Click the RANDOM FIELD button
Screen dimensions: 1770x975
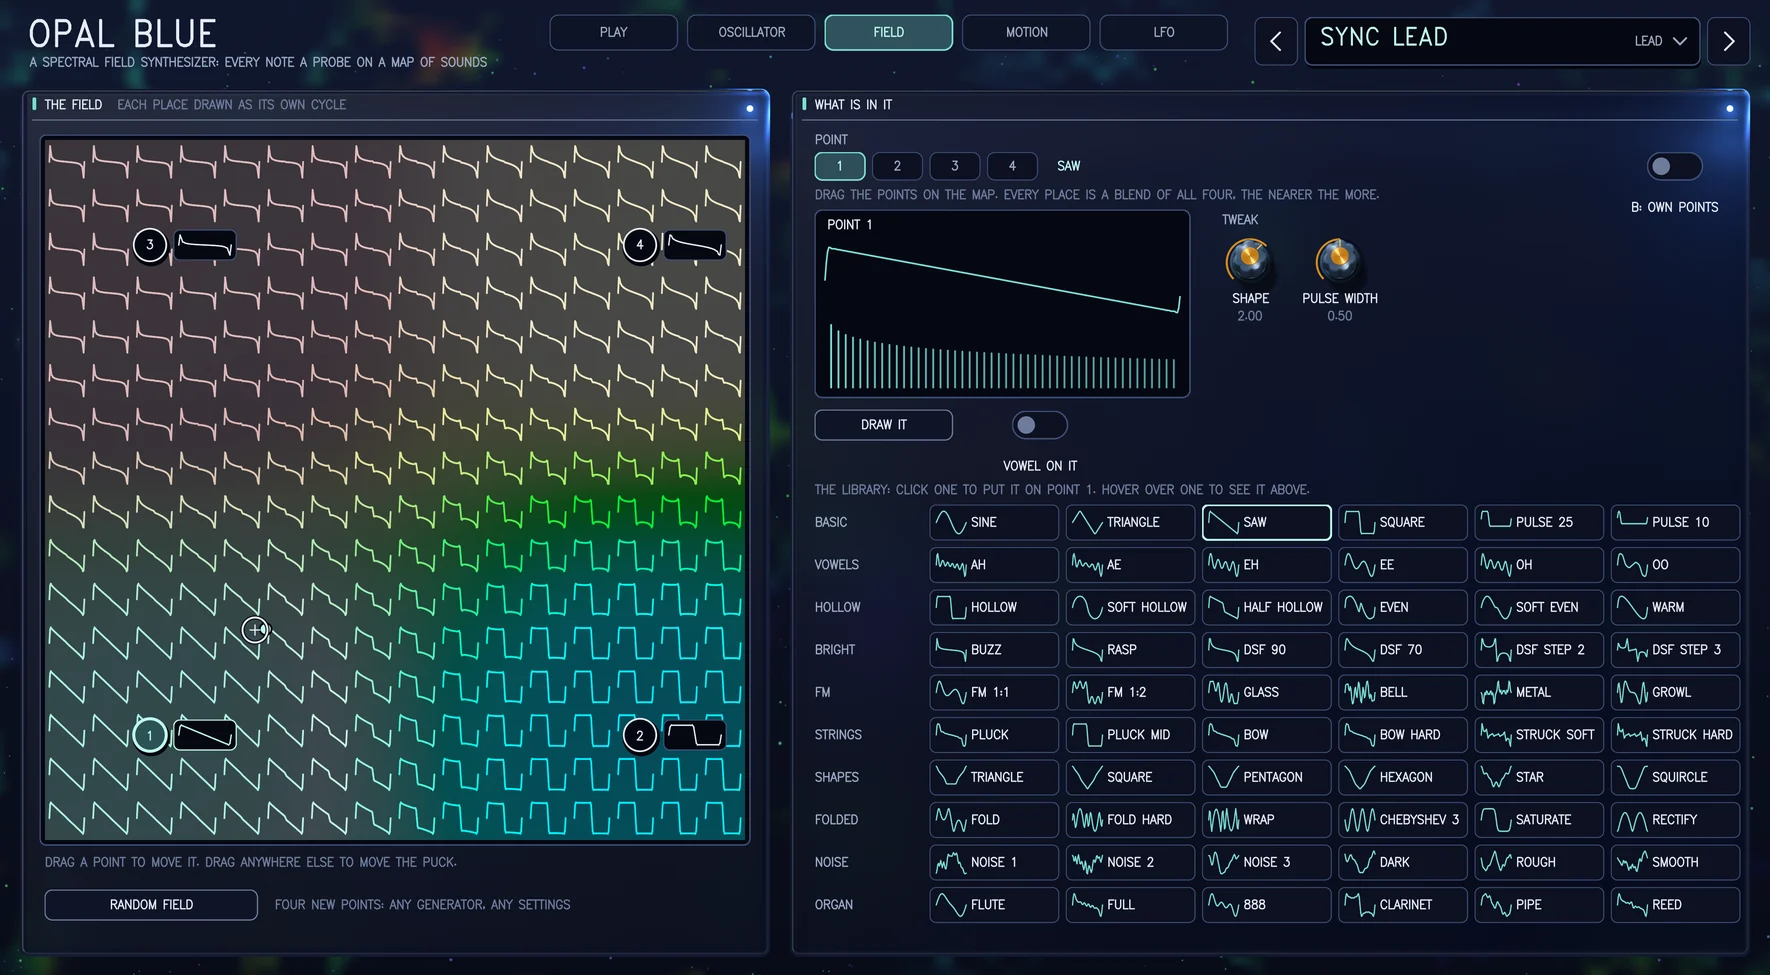(151, 905)
